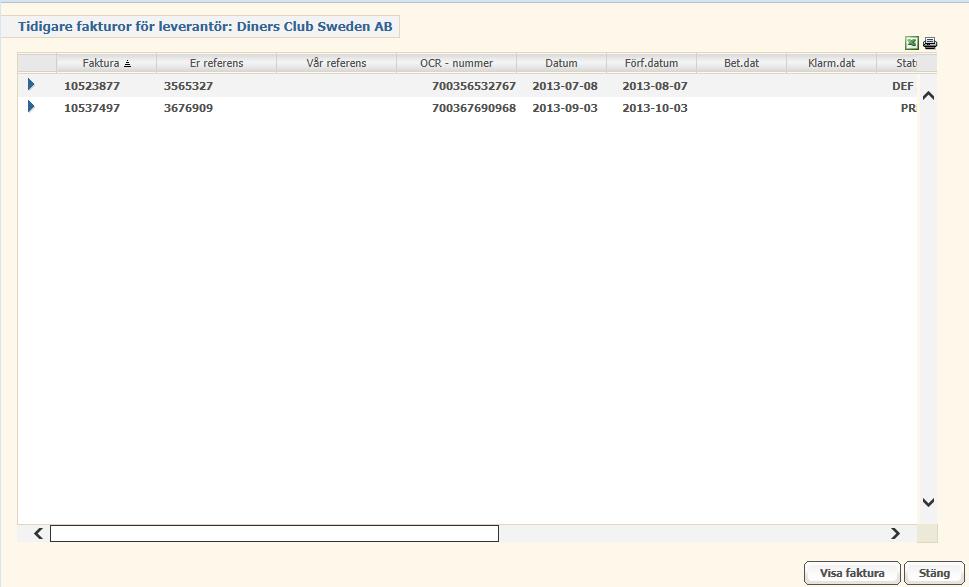Close dialog with Stäng button
The width and height of the screenshot is (969, 587).
point(934,573)
